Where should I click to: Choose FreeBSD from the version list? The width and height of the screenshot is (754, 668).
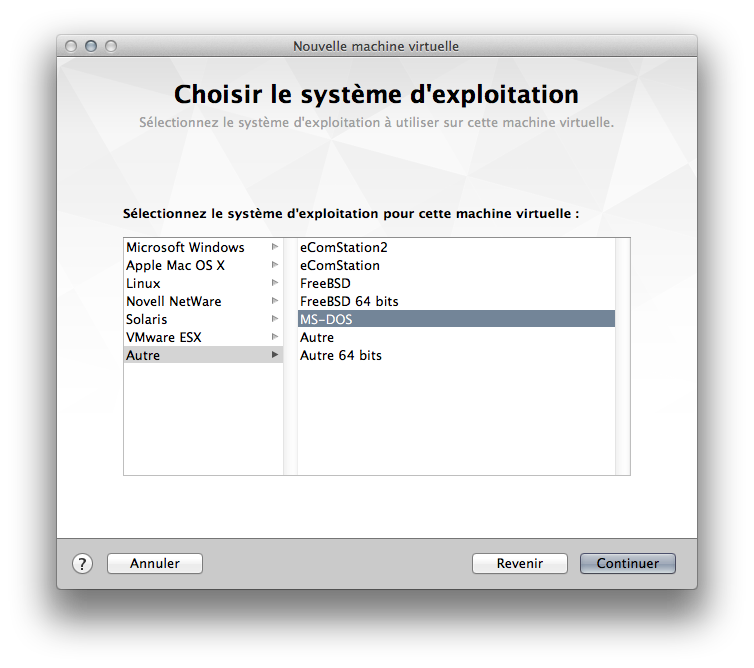456,283
